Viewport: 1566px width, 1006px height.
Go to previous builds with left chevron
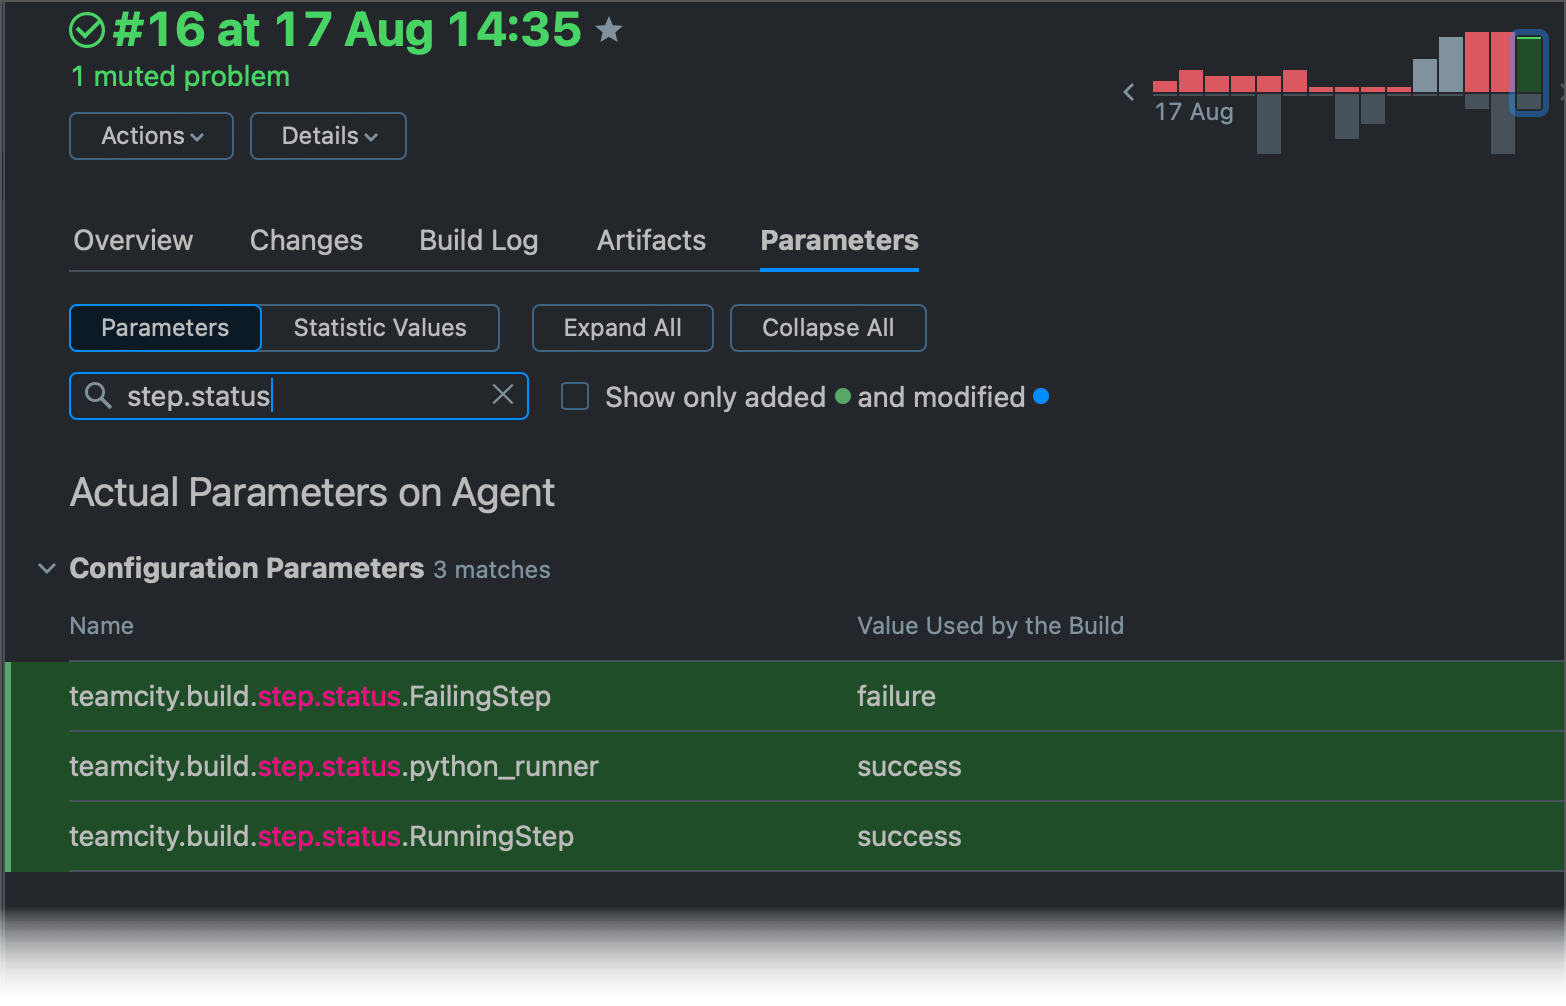tap(1129, 92)
